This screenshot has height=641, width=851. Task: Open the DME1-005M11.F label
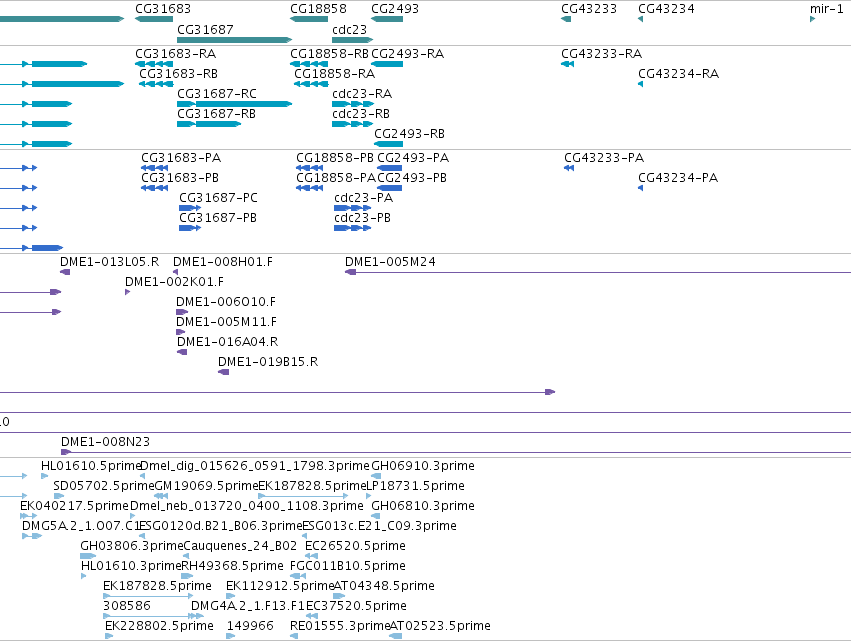point(226,322)
